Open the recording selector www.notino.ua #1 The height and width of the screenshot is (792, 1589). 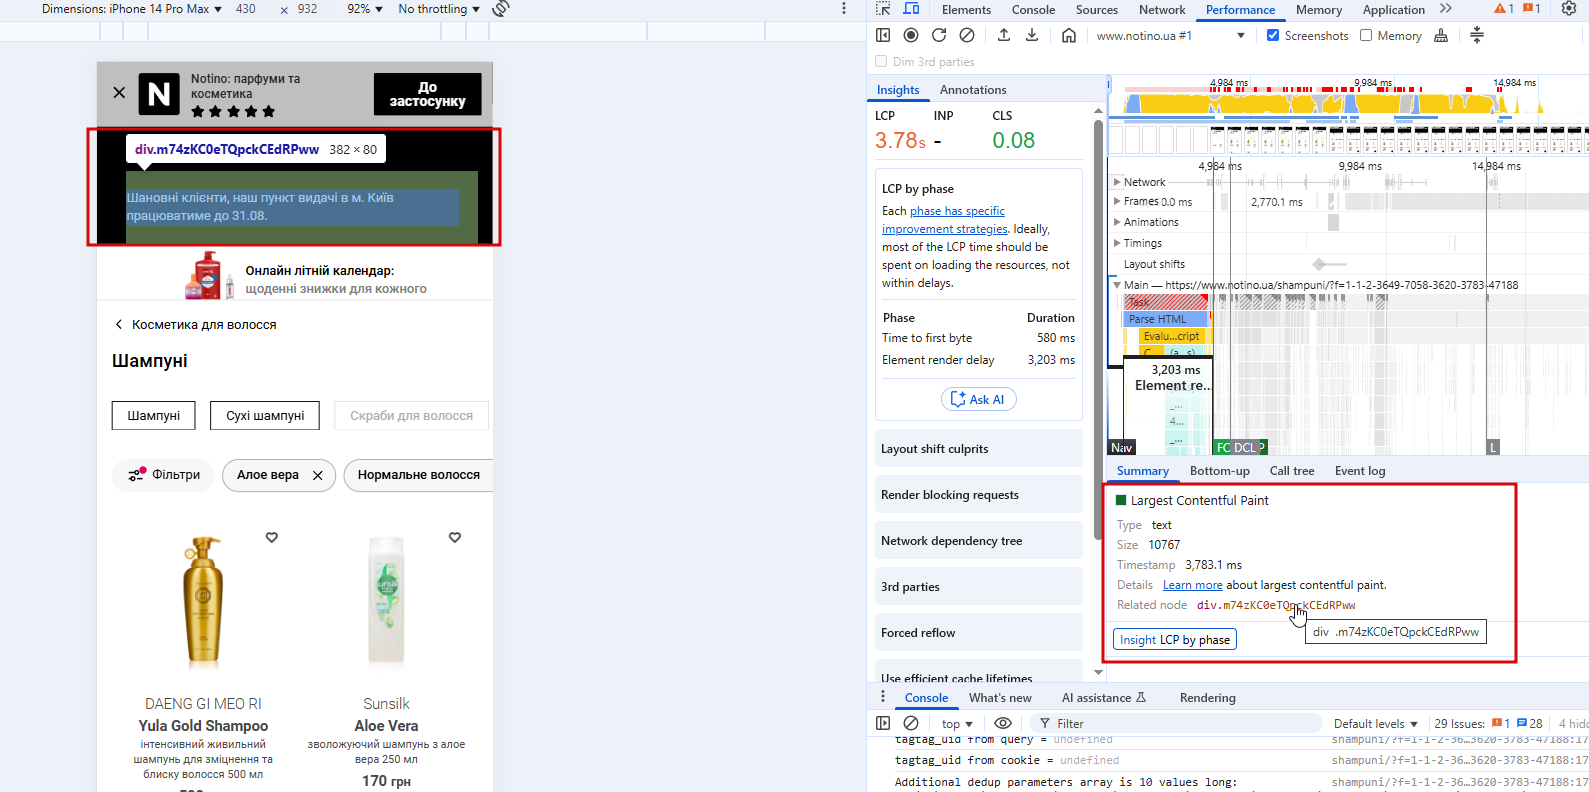click(1170, 35)
